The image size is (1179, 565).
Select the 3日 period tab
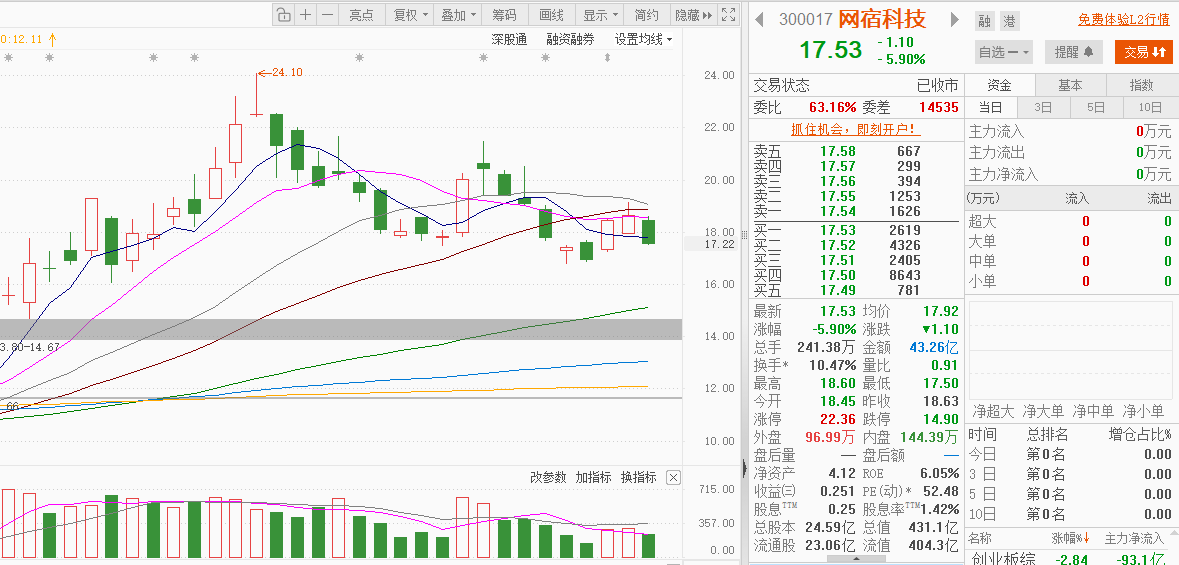1043,108
